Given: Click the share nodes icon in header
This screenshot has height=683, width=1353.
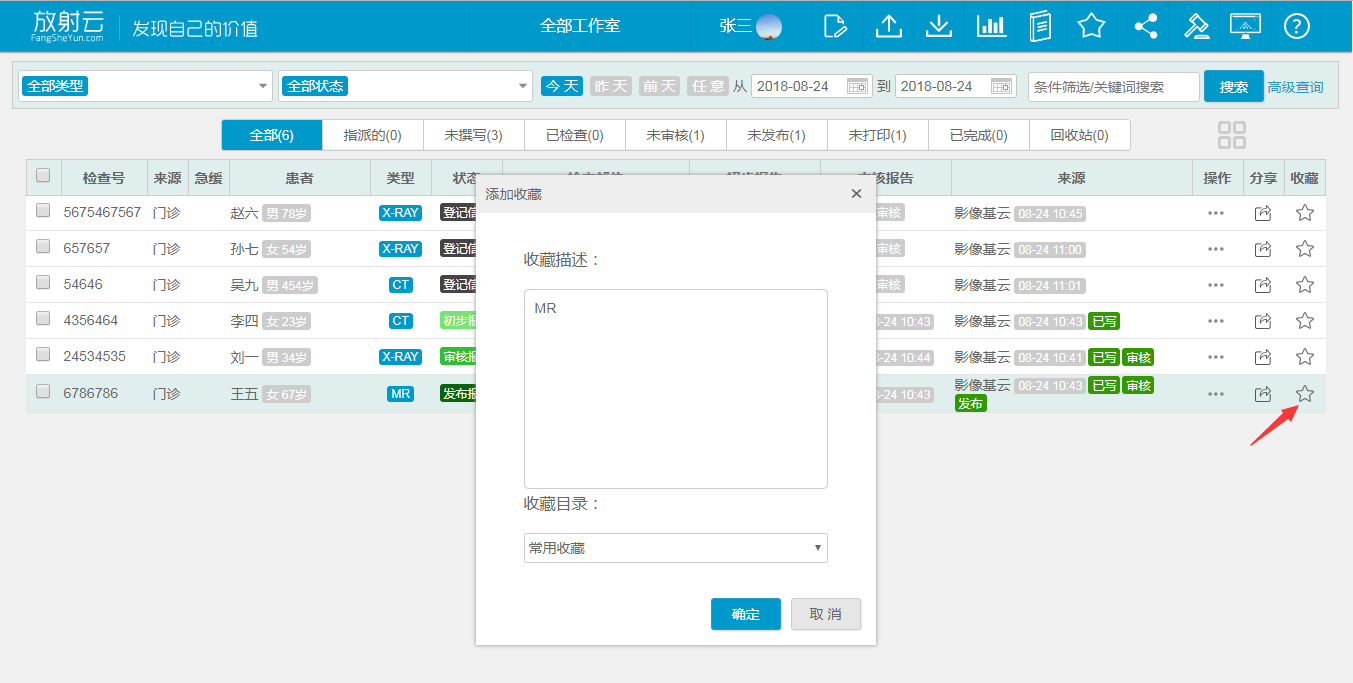Looking at the screenshot, I should click(x=1145, y=26).
